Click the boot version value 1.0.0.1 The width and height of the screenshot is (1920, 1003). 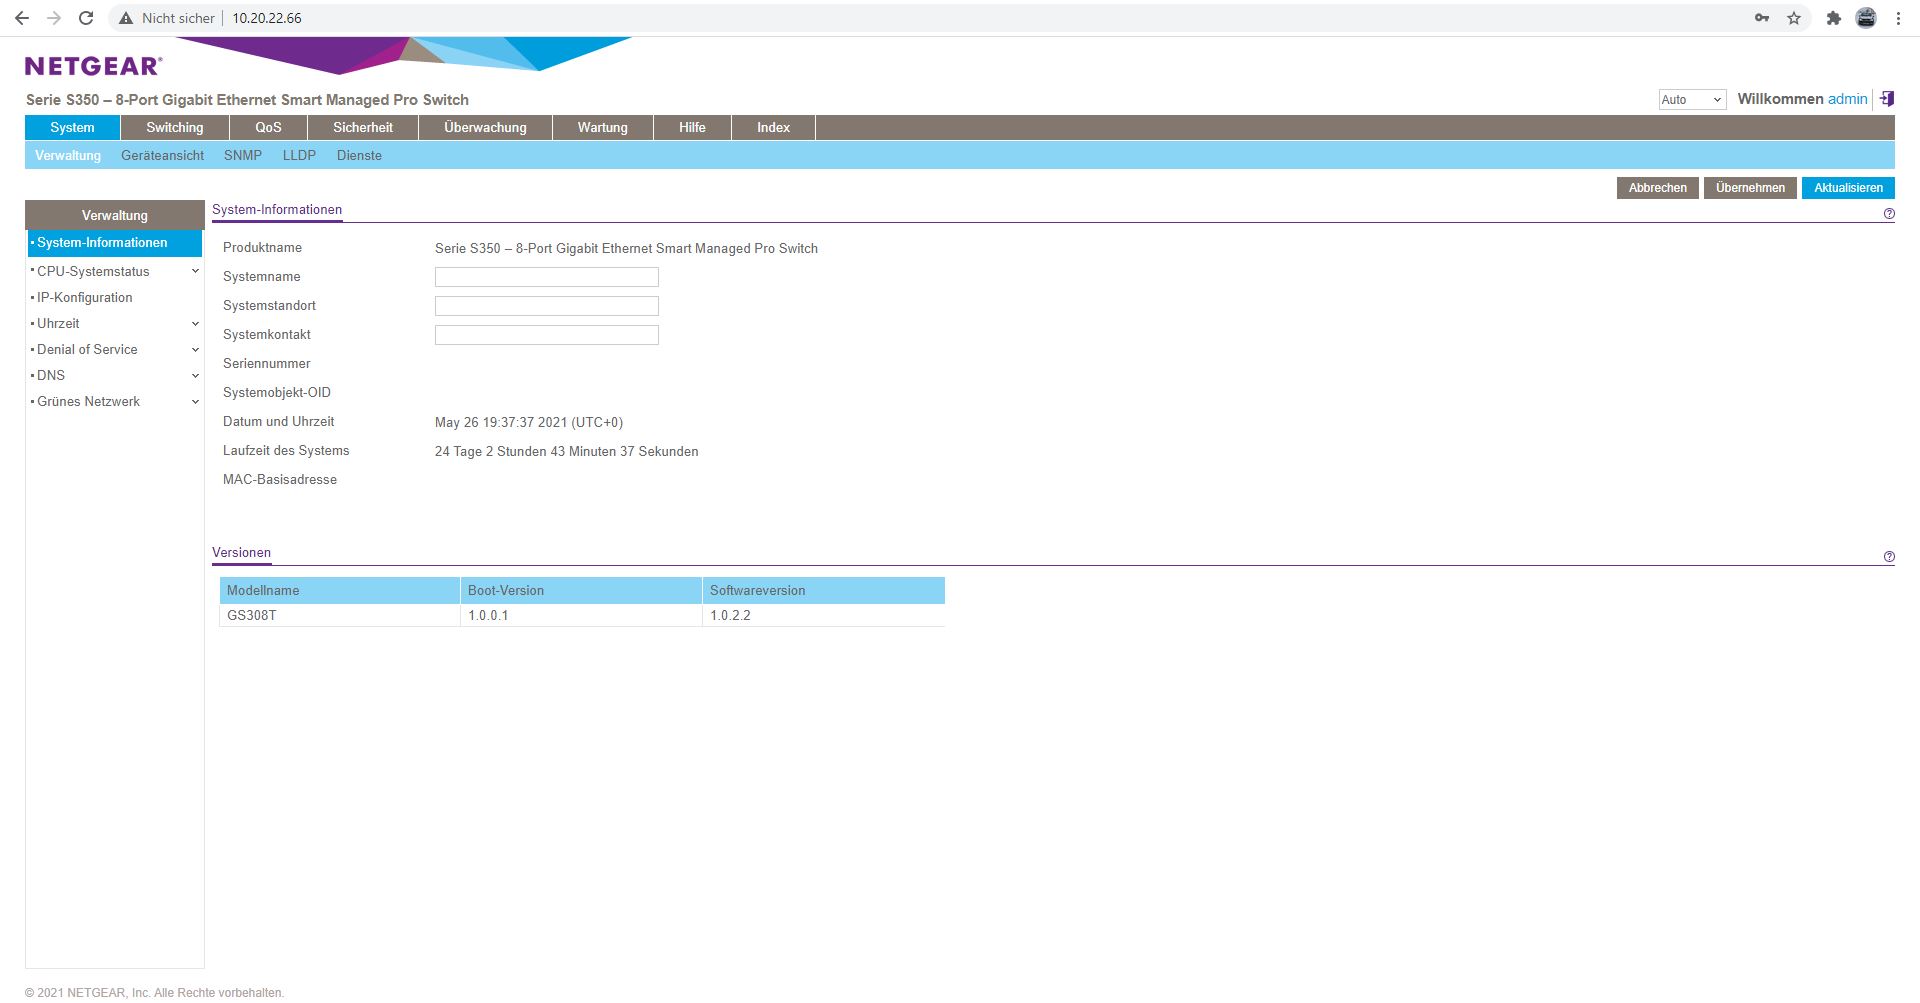[488, 616]
